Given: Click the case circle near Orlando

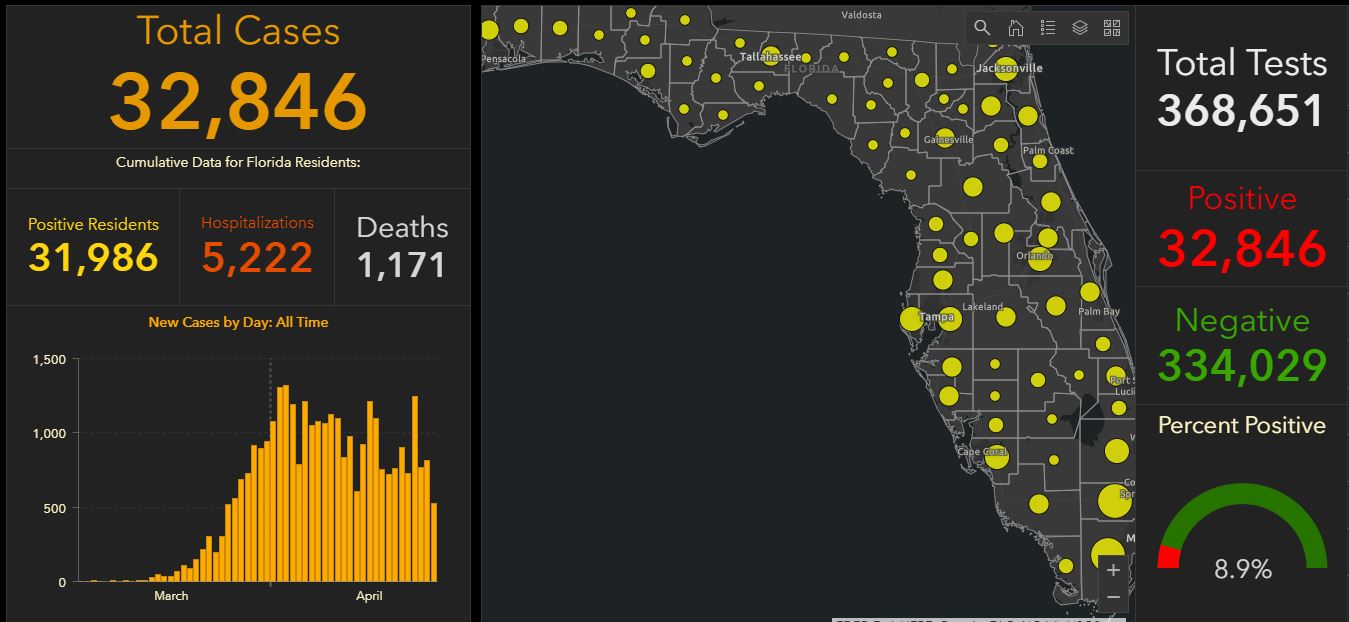Looking at the screenshot, I should [x=1040, y=258].
